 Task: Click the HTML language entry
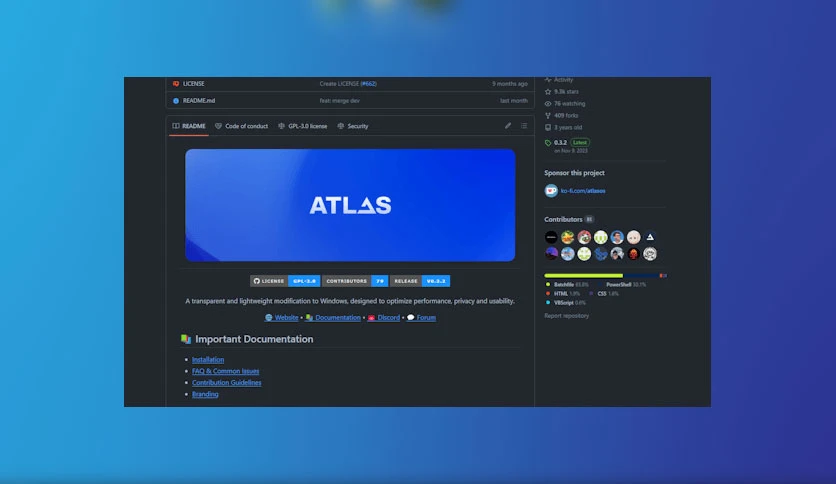[562, 294]
